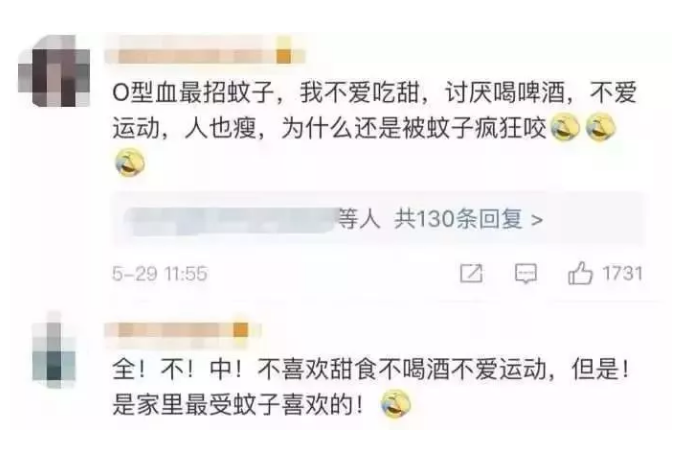Screen dimensions: 679x460
Task: Open the first commenter's pixelated avatar
Action: pyautogui.click(x=54, y=71)
